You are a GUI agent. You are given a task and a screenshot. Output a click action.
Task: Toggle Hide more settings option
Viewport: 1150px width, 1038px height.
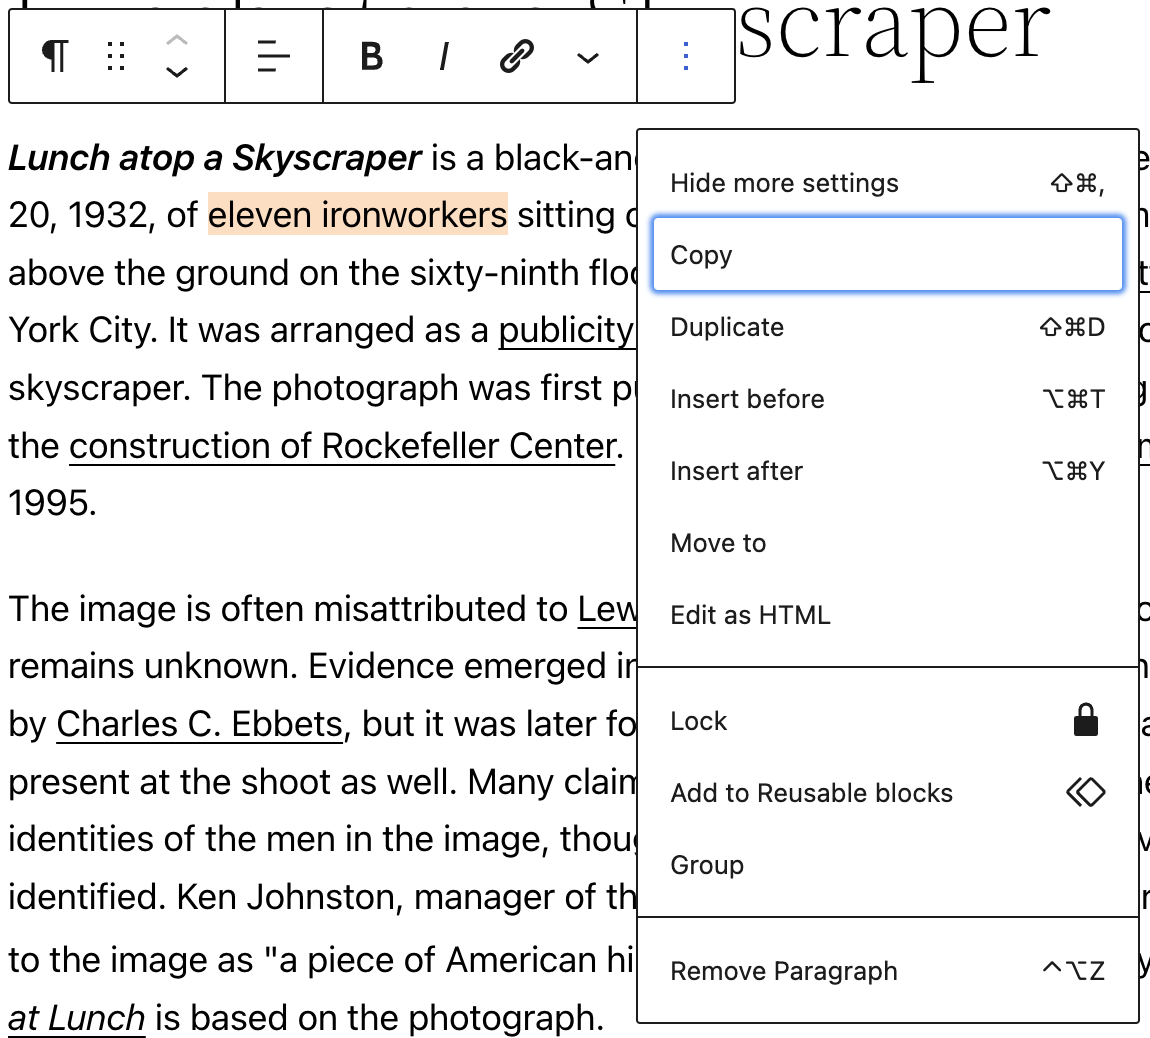coord(784,183)
